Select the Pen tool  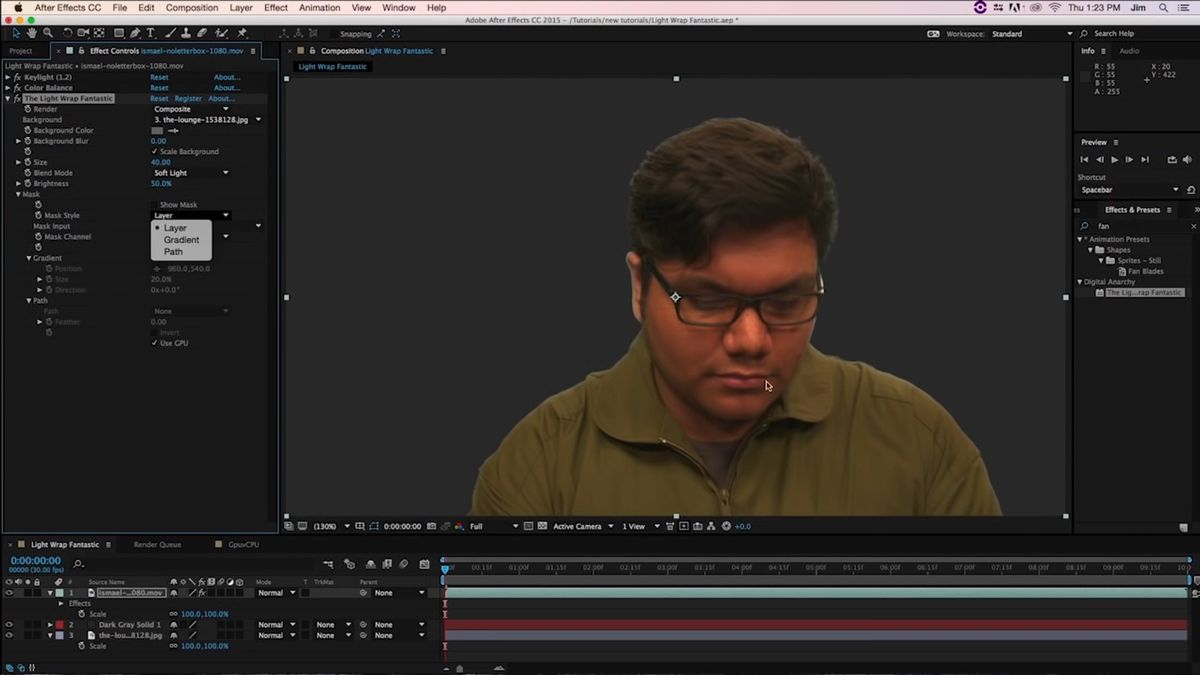pyautogui.click(x=136, y=33)
